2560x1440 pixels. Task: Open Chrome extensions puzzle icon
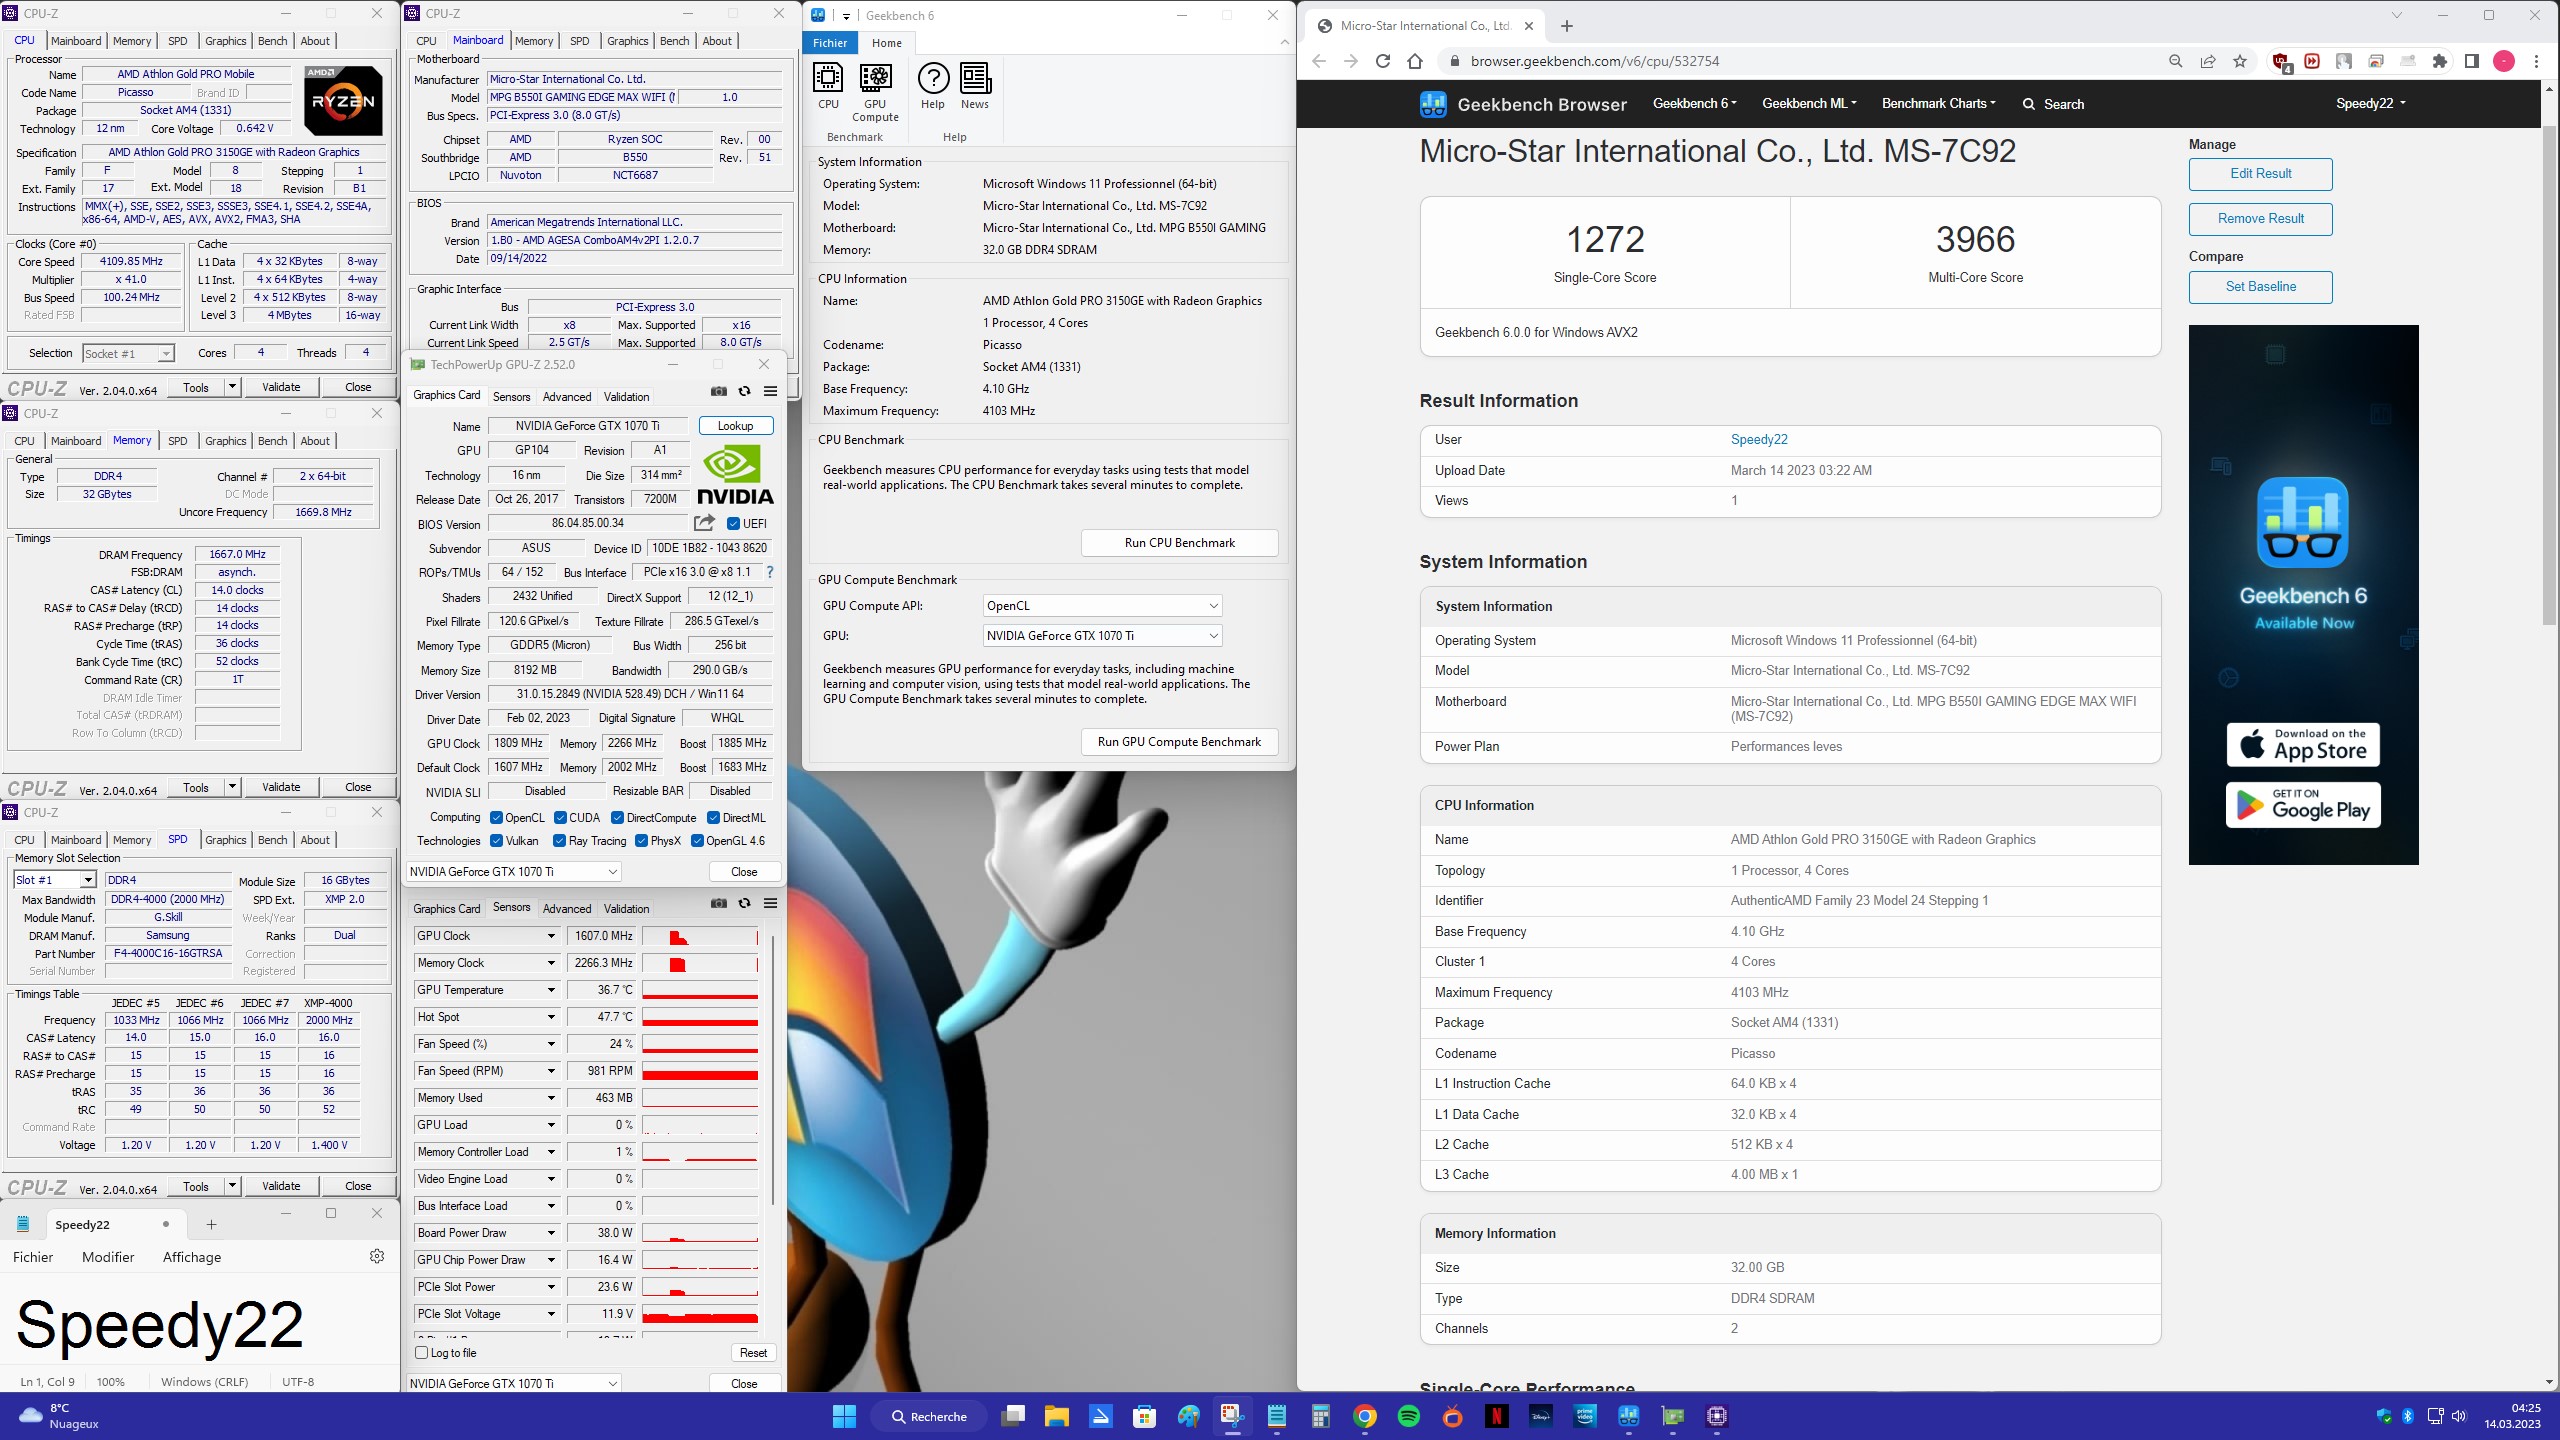pos(2440,61)
